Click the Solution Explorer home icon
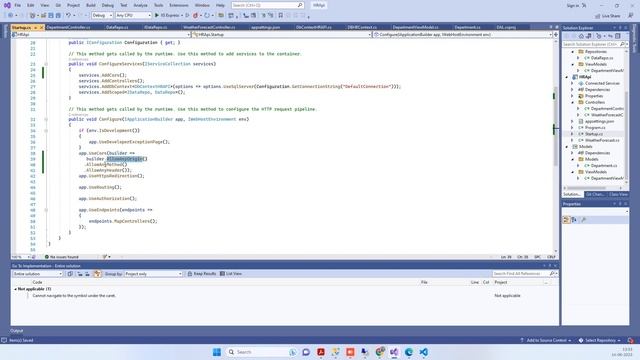Viewport: 640px width, 360px height. (581, 36)
